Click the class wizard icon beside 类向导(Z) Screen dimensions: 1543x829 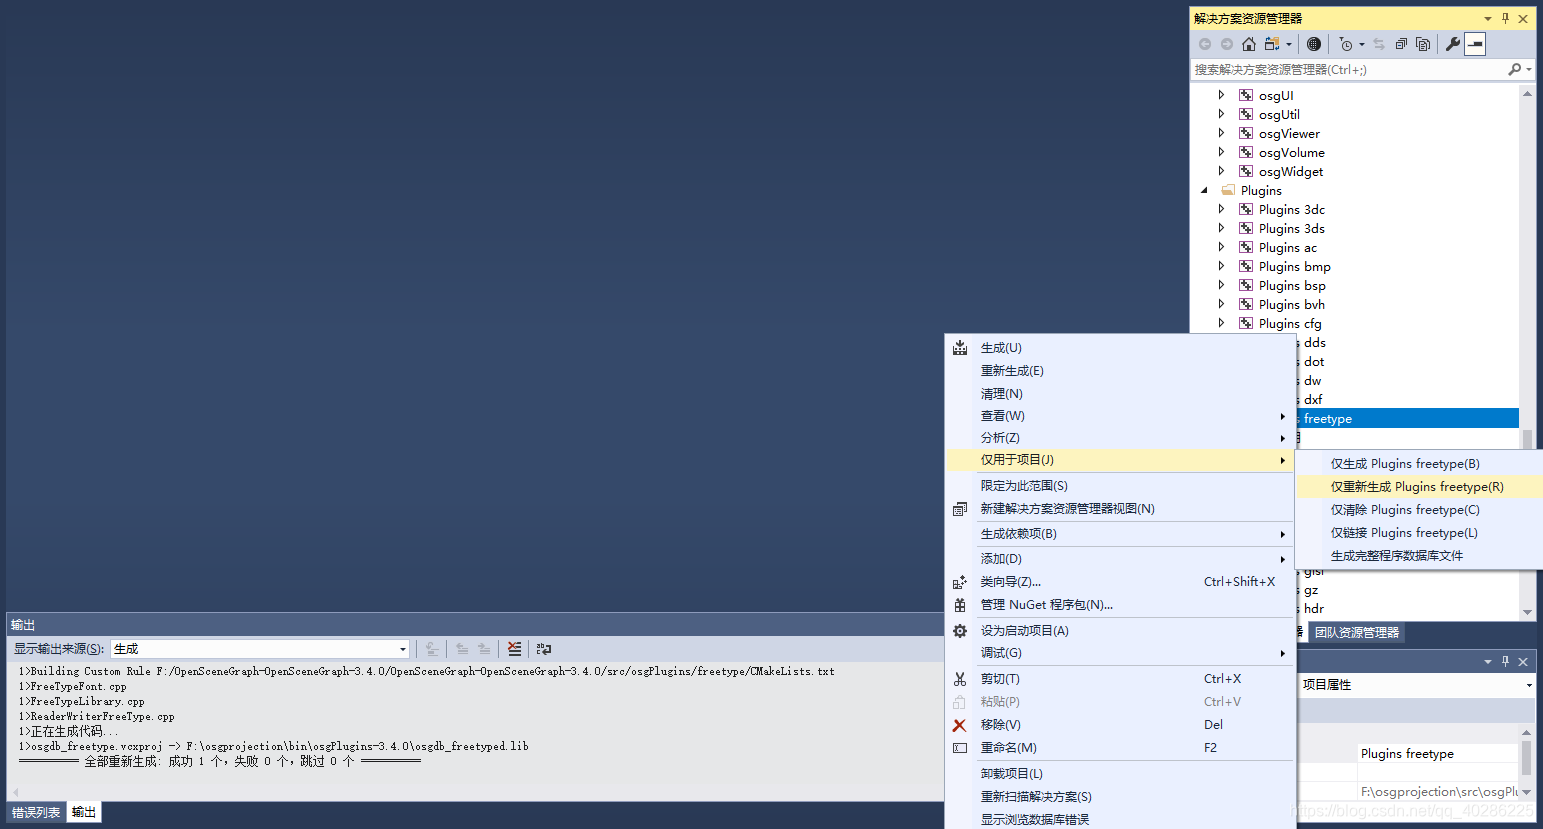960,582
